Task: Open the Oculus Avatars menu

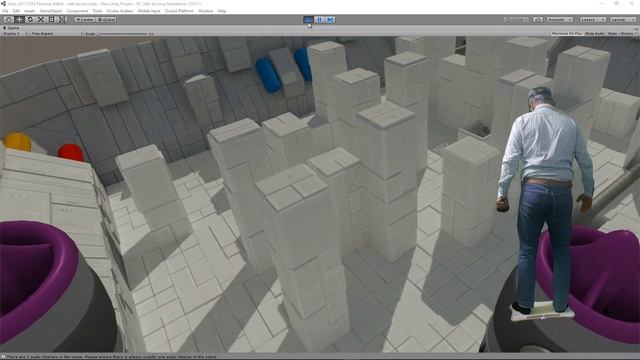Action: tap(120, 11)
